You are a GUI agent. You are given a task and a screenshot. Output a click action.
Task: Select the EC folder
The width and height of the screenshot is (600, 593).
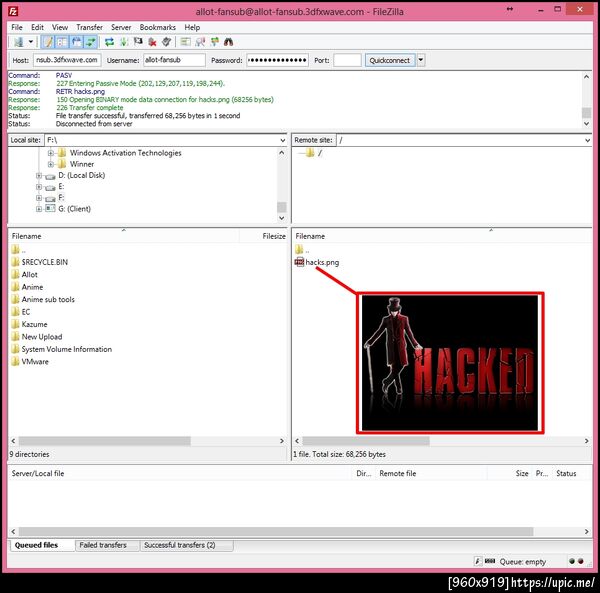click(x=26, y=312)
